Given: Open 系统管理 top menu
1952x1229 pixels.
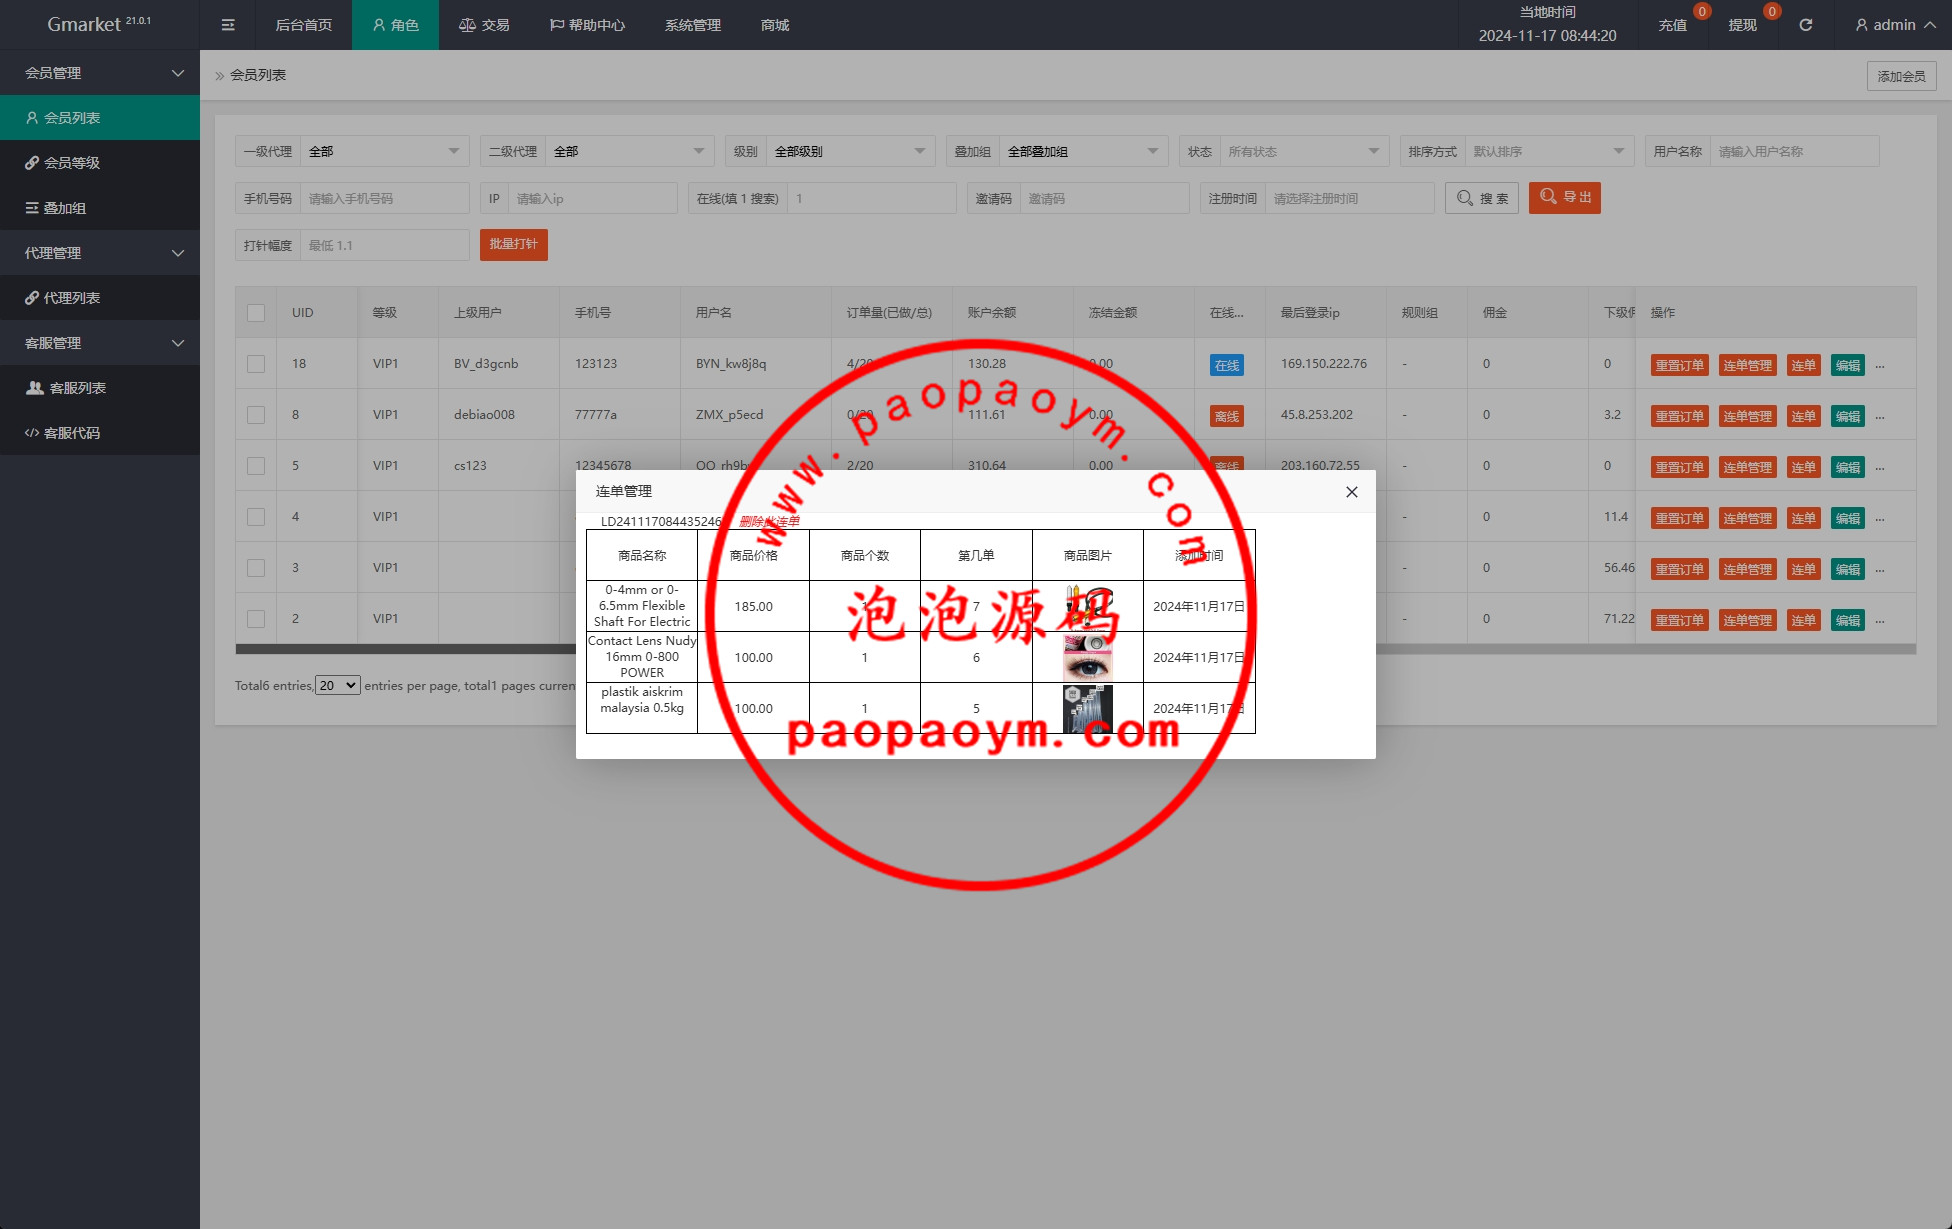Looking at the screenshot, I should tap(692, 25).
